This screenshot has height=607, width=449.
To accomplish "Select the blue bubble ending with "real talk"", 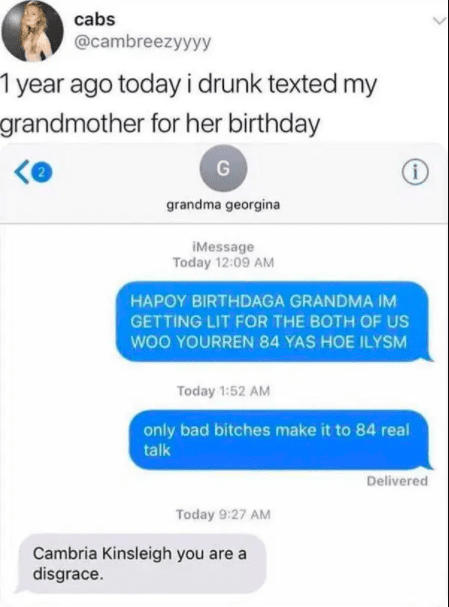I will tap(281, 440).
